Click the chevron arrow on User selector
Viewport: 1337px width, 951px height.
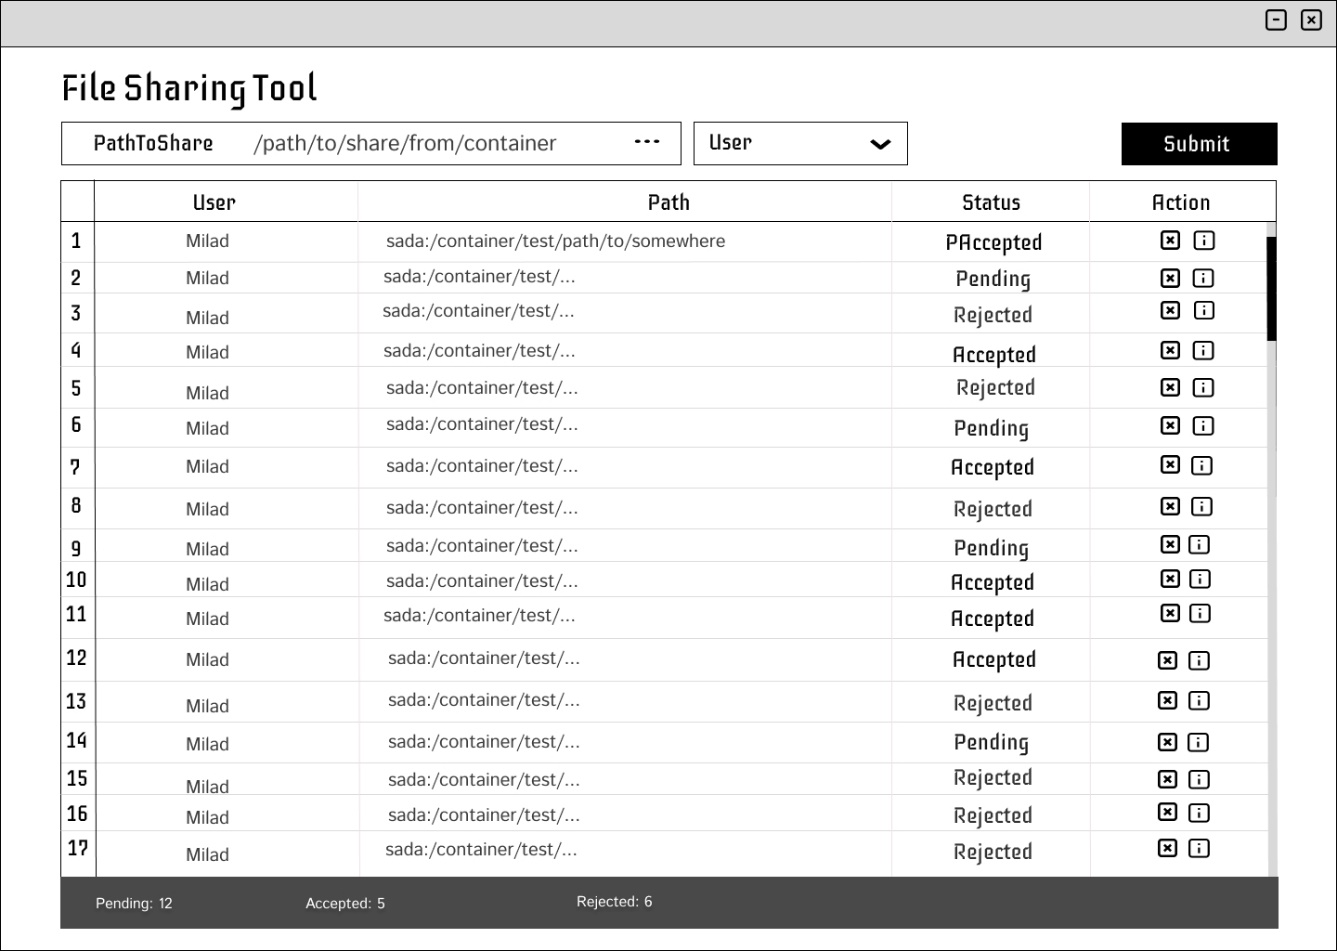click(880, 144)
